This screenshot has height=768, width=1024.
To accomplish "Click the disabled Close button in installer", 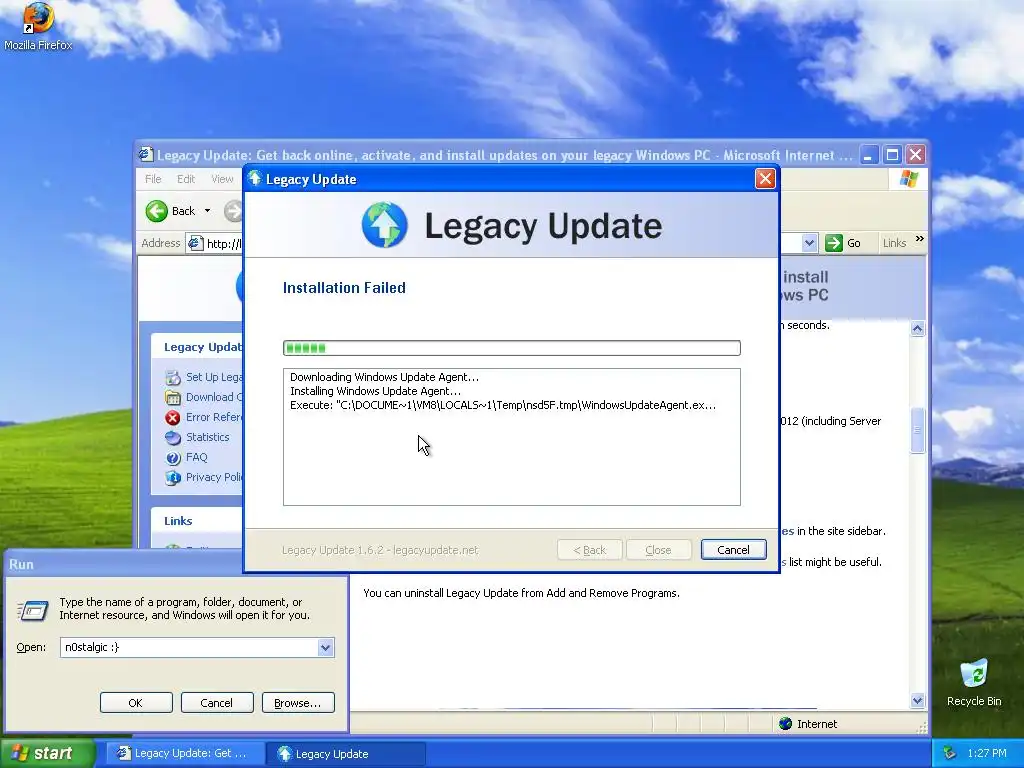I will [658, 550].
